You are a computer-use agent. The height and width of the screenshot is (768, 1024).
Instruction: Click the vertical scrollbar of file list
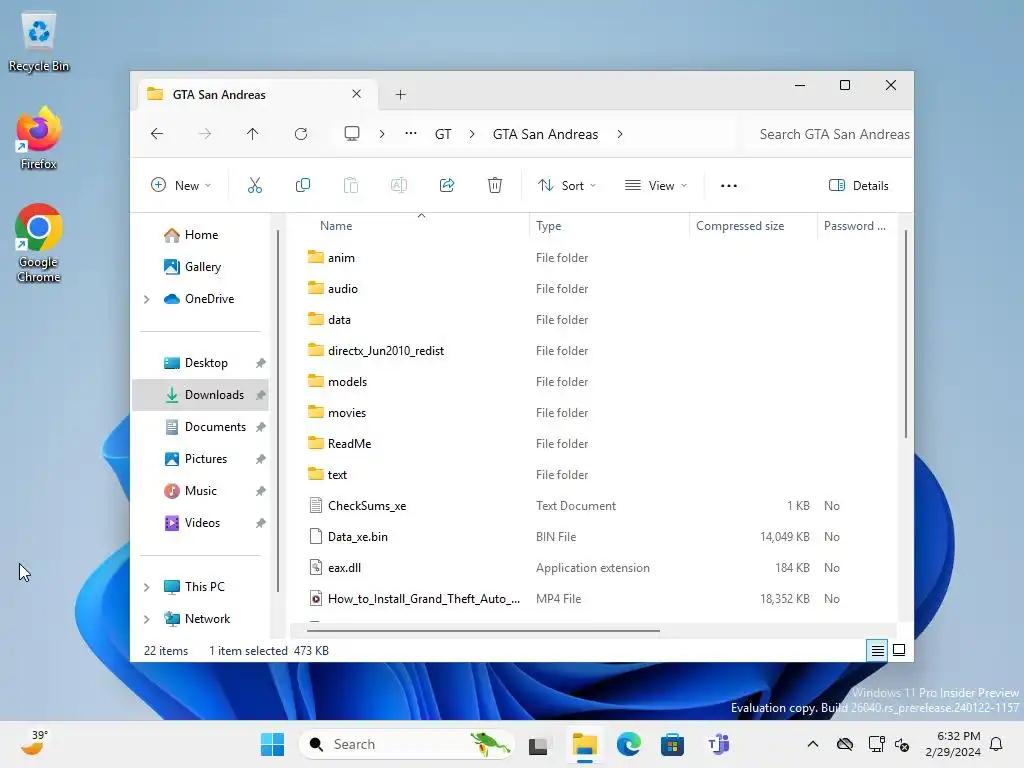click(906, 334)
